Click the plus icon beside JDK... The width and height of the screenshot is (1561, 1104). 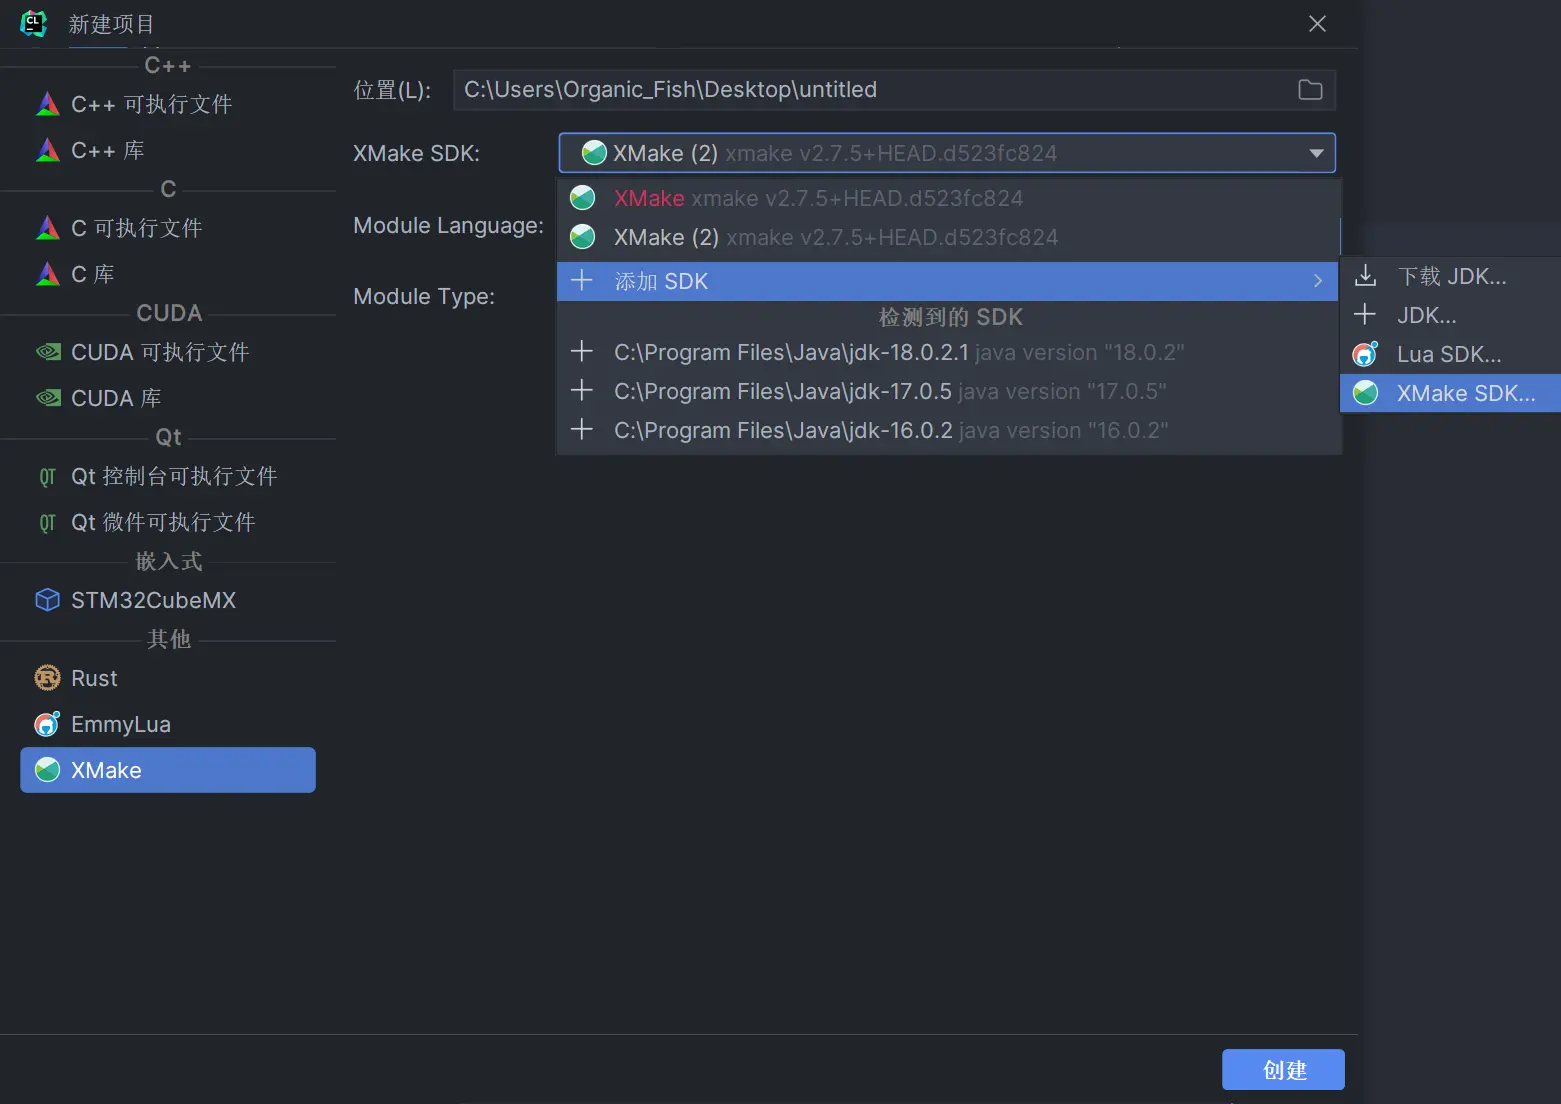point(1365,315)
